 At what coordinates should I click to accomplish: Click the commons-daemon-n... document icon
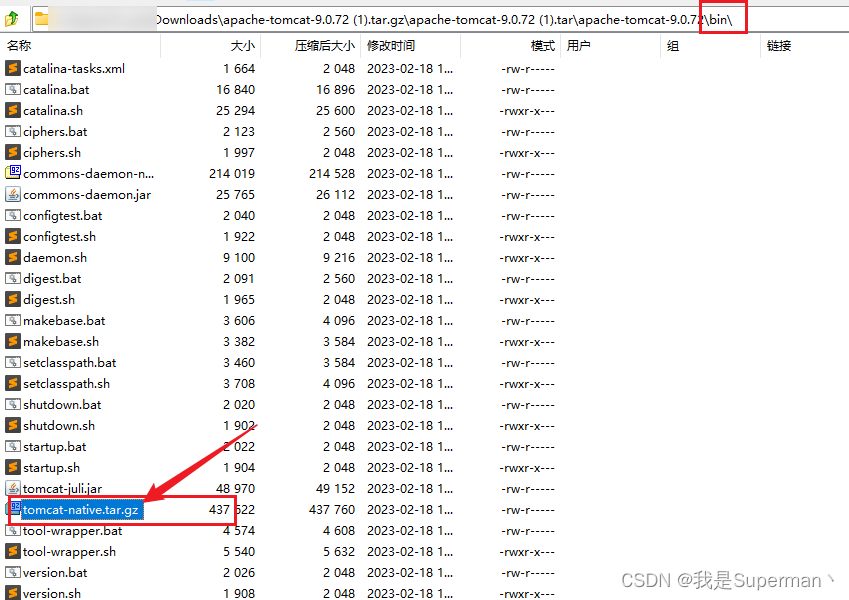pos(11,172)
